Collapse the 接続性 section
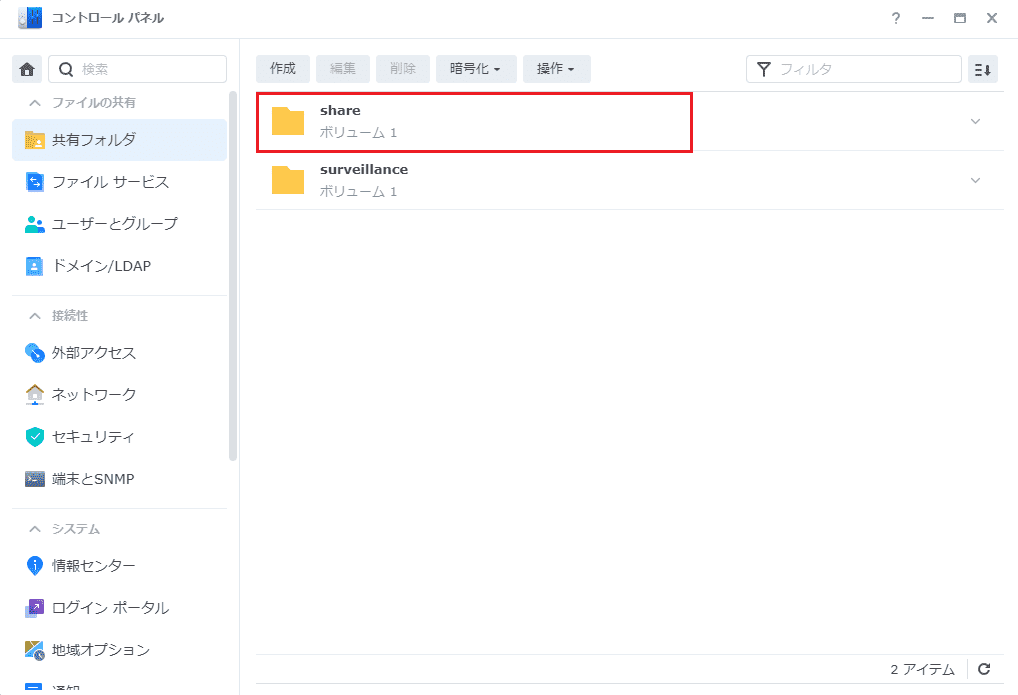 pos(35,316)
